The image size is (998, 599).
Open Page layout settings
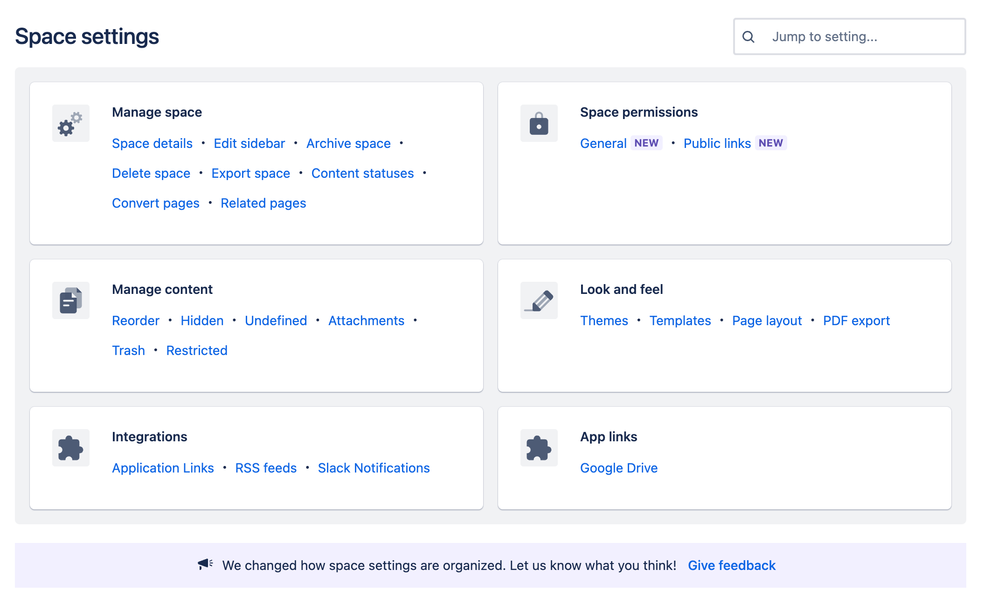[x=767, y=321]
